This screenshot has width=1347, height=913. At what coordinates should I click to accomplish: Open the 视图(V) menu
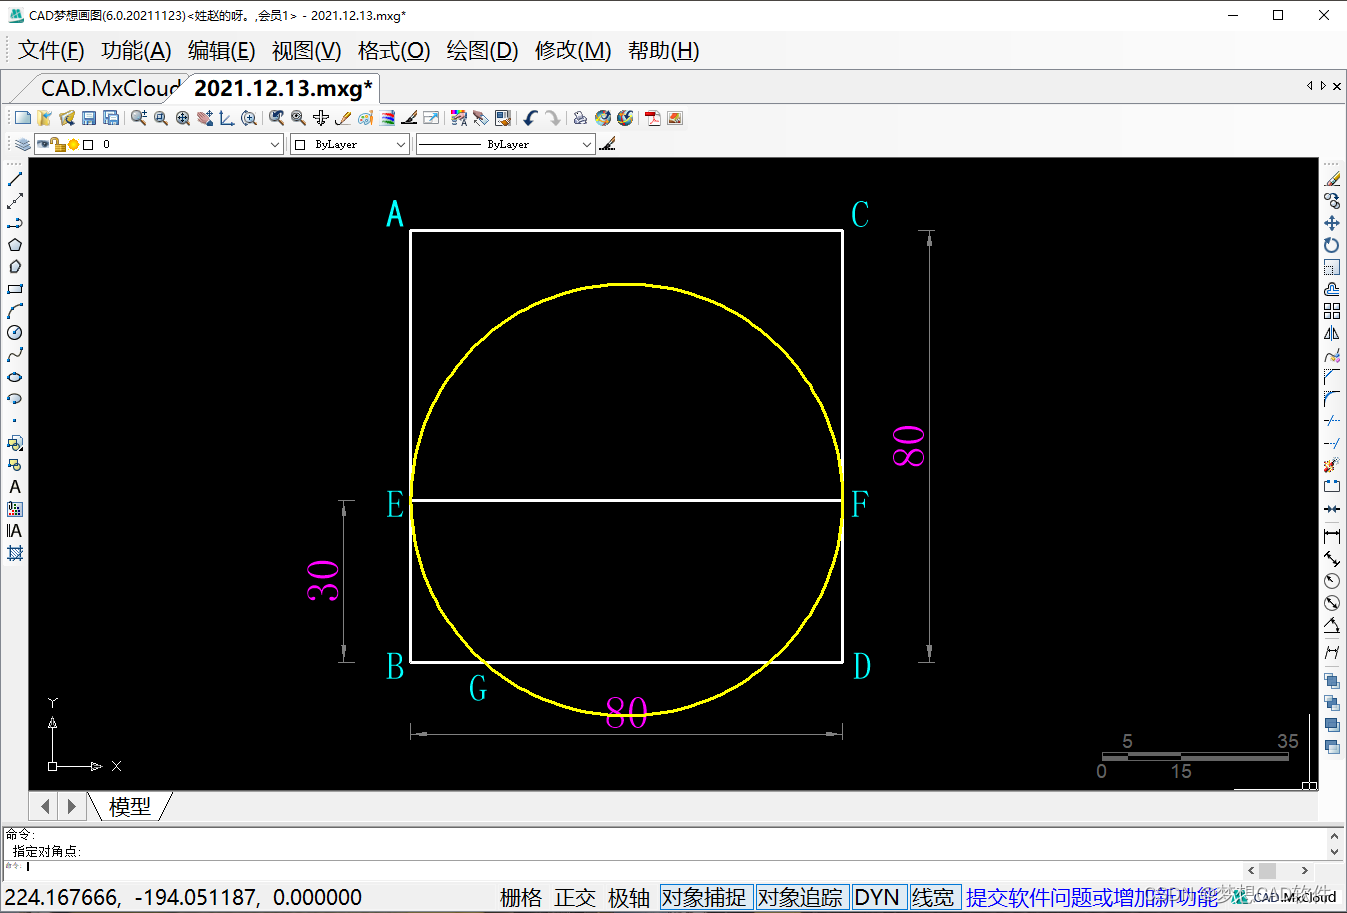(306, 50)
